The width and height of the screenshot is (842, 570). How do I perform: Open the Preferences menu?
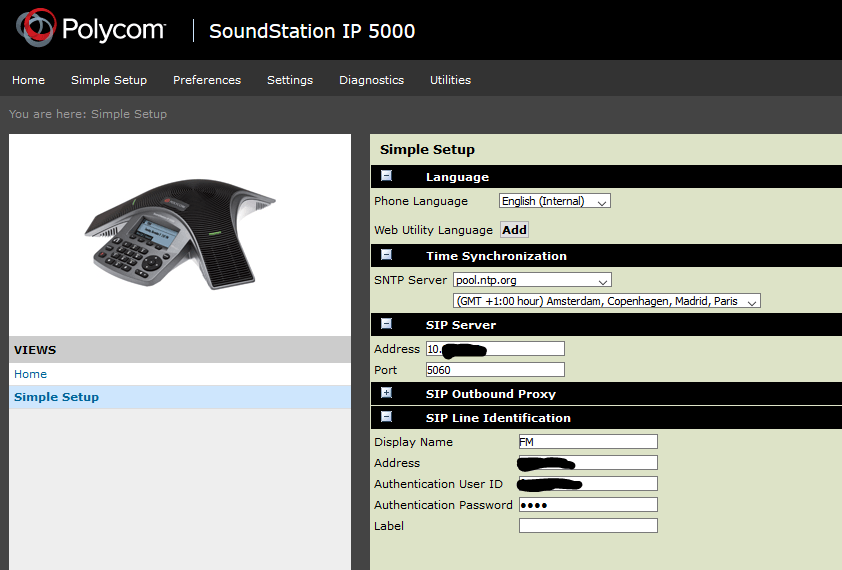point(207,80)
